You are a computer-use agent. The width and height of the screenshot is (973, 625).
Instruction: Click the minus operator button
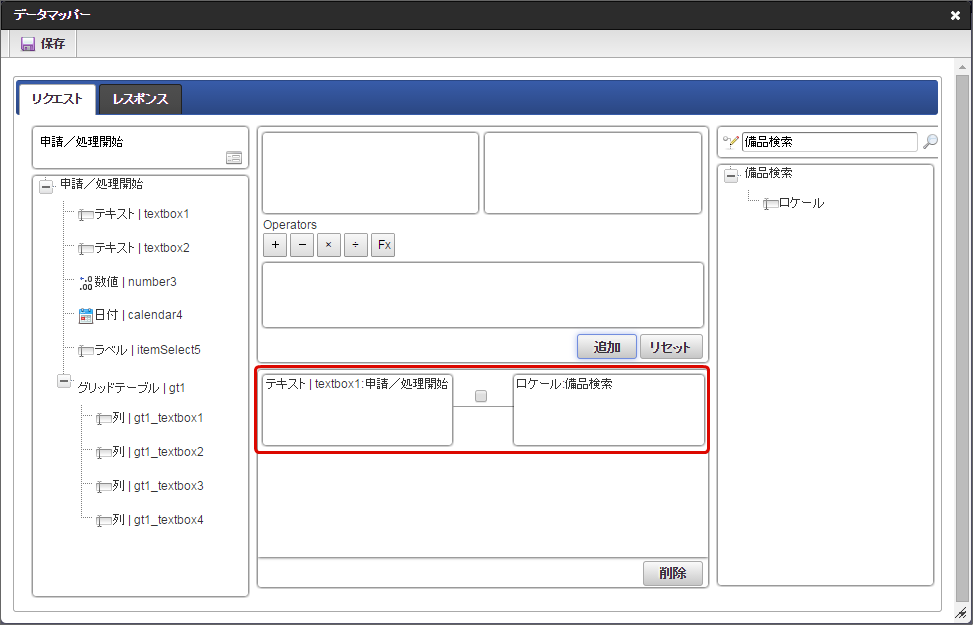302,245
